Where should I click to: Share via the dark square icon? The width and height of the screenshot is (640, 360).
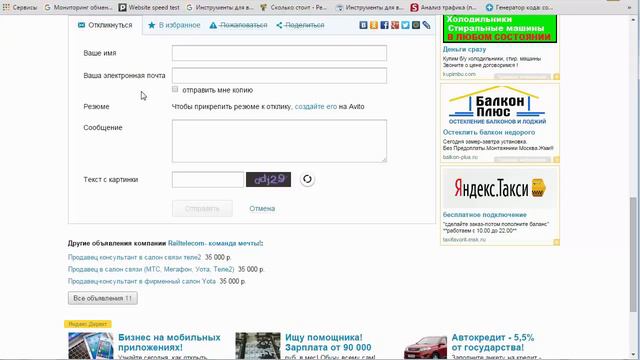tap(416, 25)
